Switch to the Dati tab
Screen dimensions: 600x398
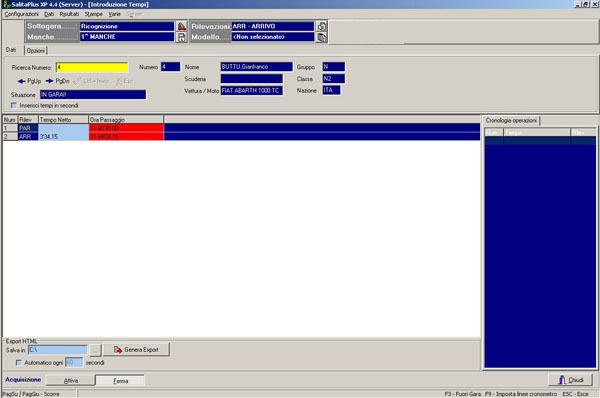(11, 50)
